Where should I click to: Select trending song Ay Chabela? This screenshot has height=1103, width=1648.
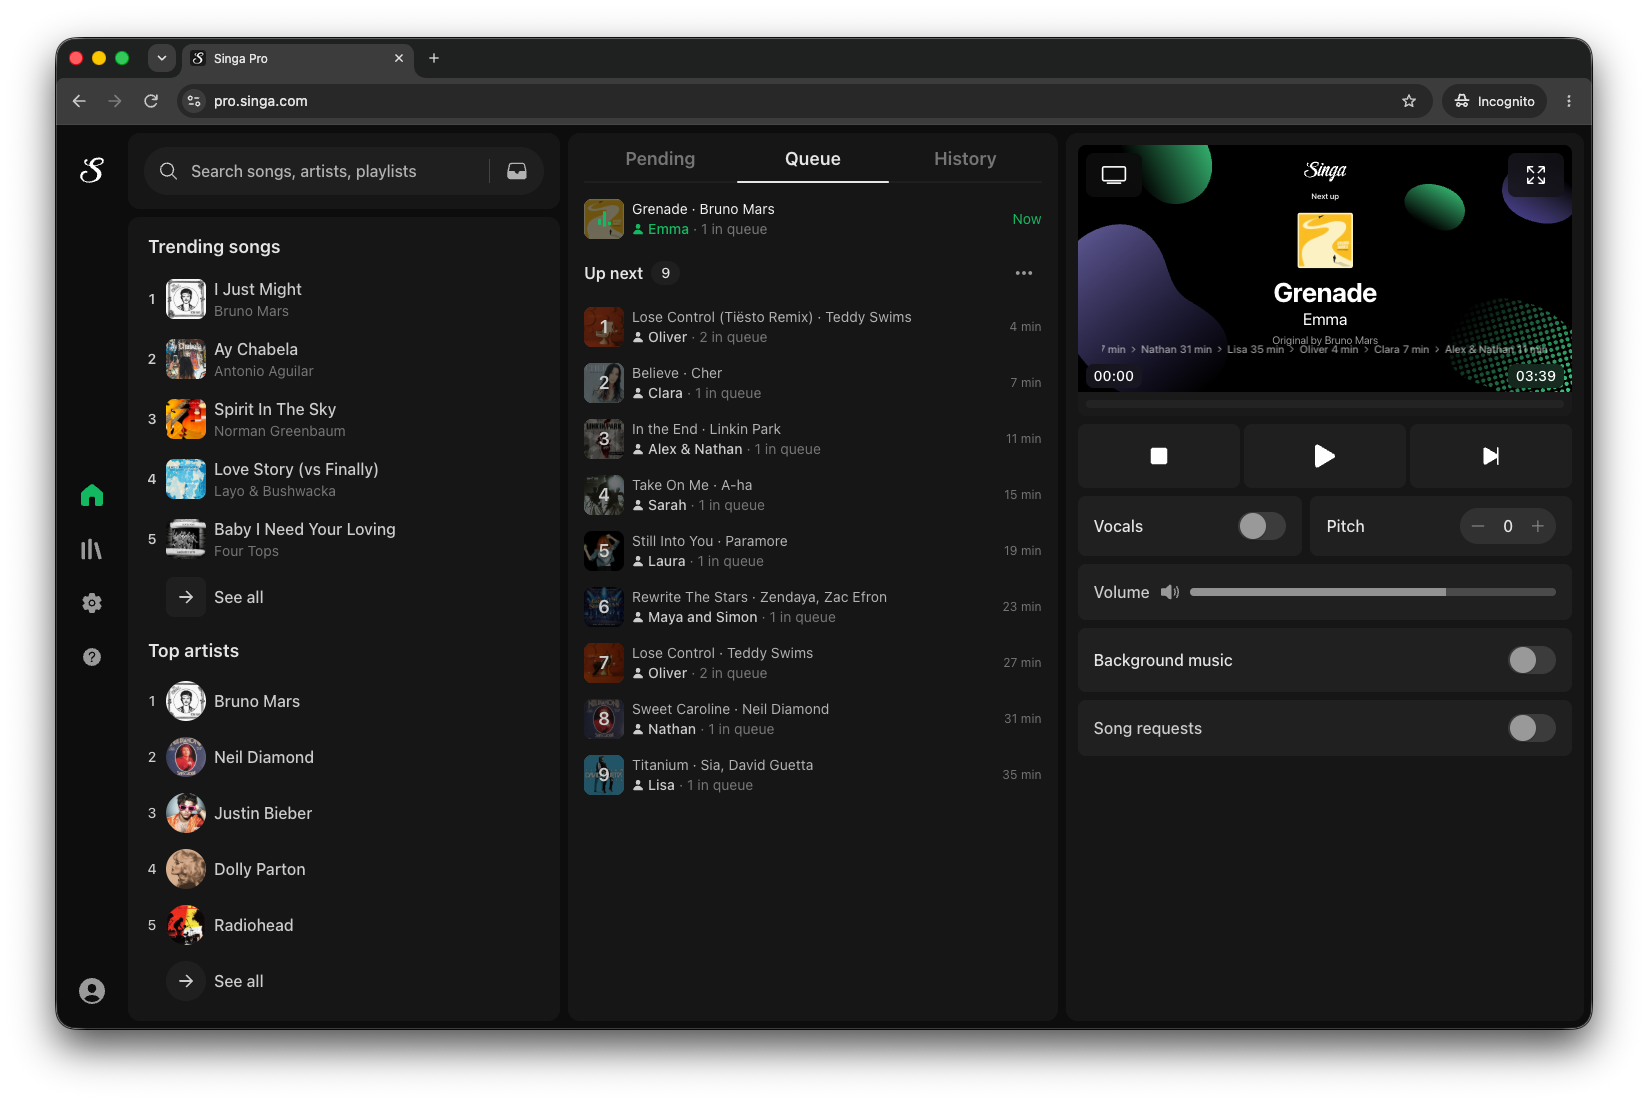344,359
